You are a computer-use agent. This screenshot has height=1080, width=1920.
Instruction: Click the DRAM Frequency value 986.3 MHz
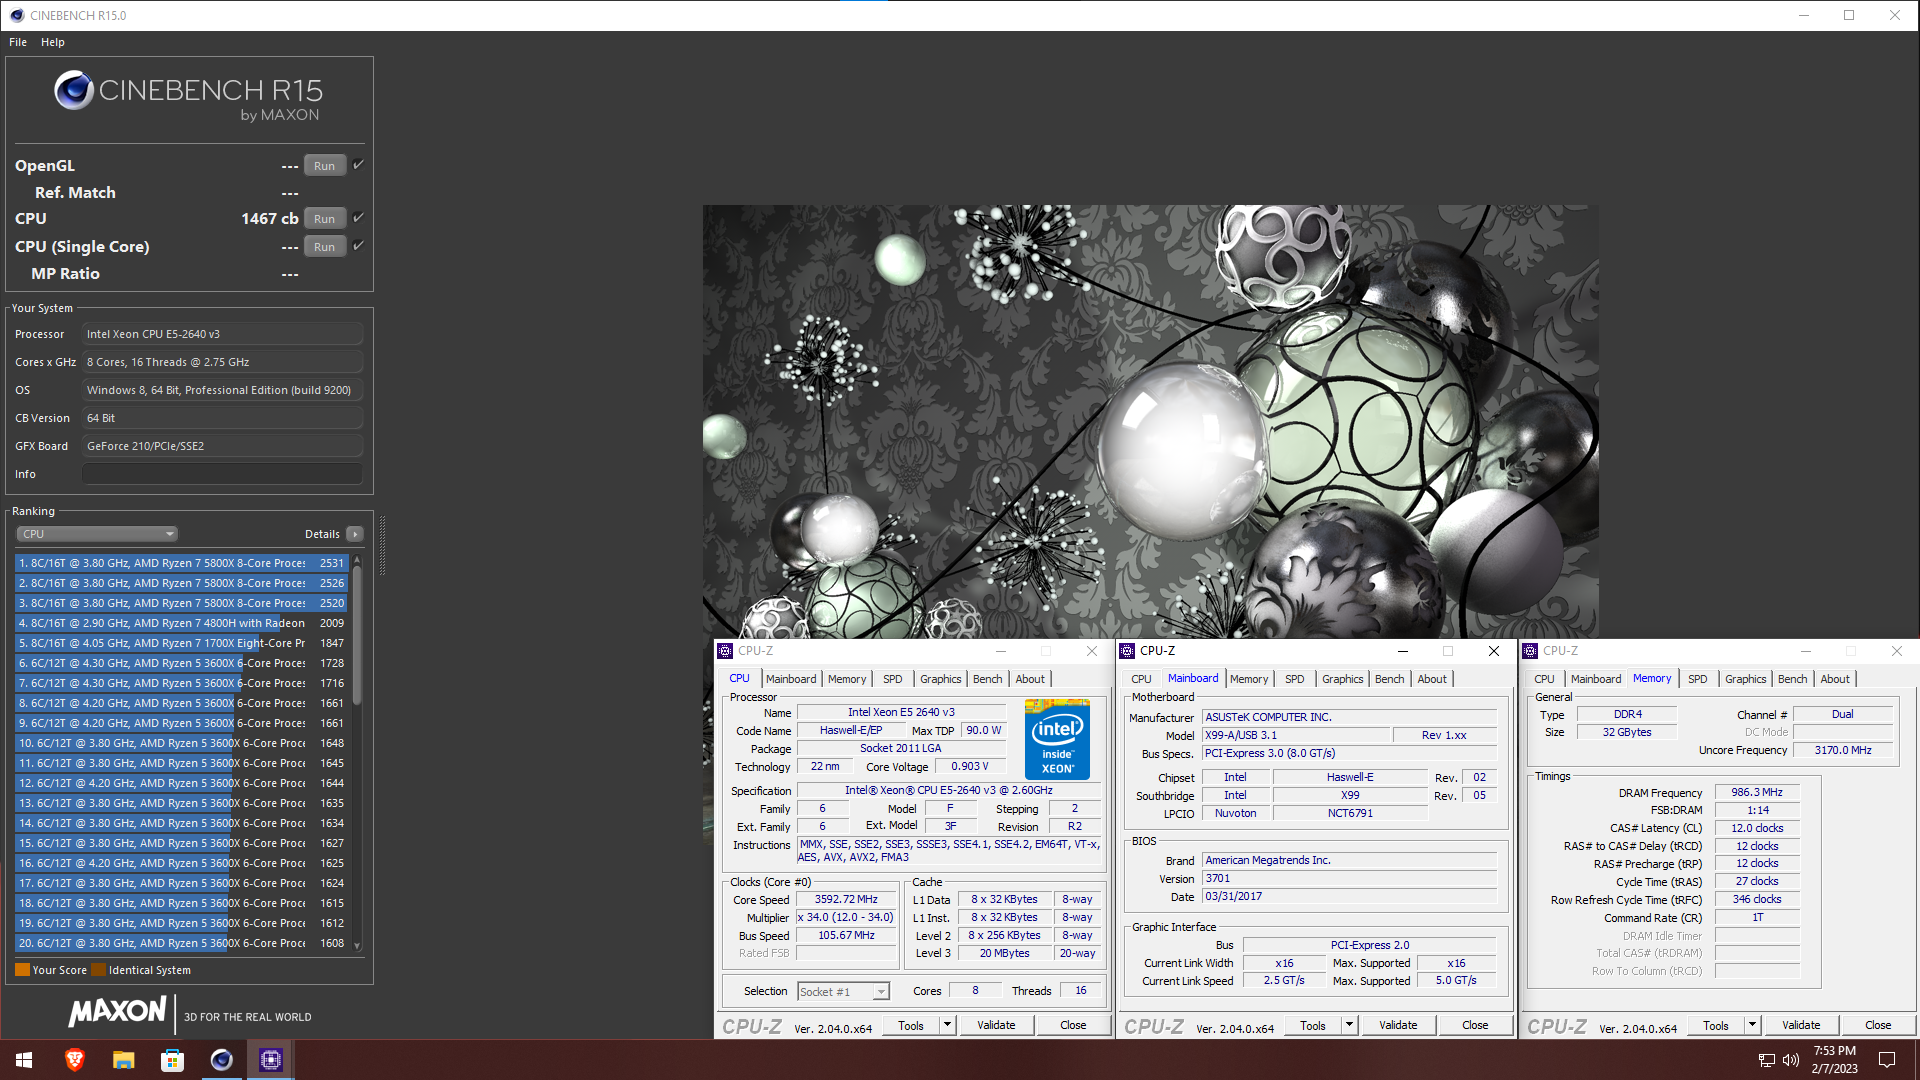tap(1757, 792)
